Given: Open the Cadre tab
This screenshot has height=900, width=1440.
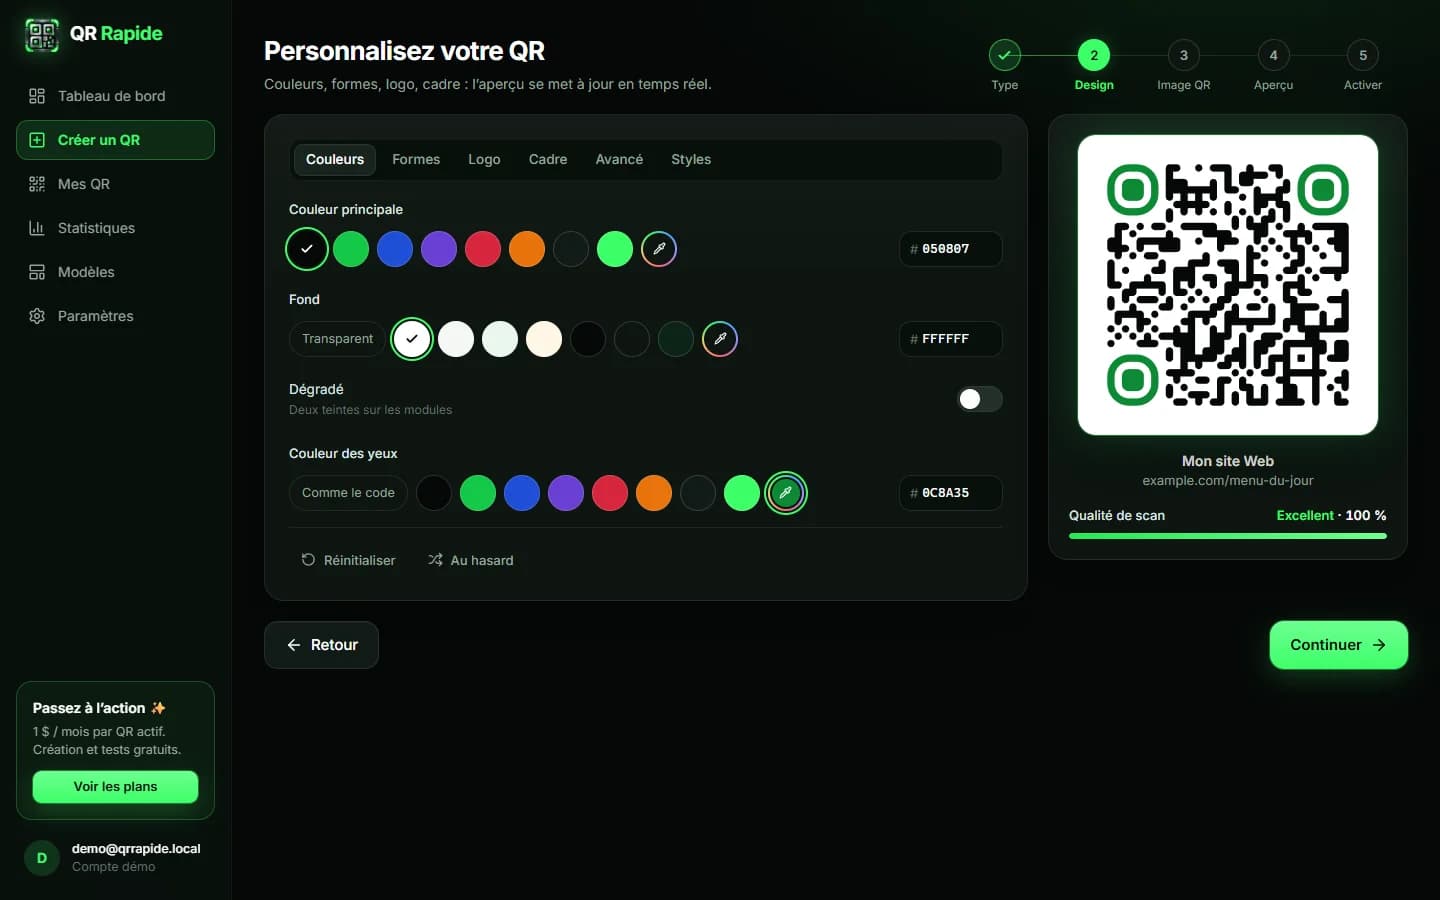Looking at the screenshot, I should coord(548,160).
